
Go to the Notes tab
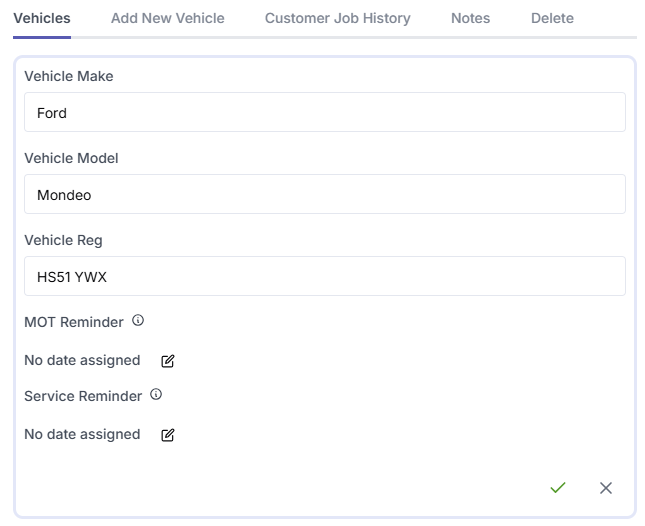[470, 18]
